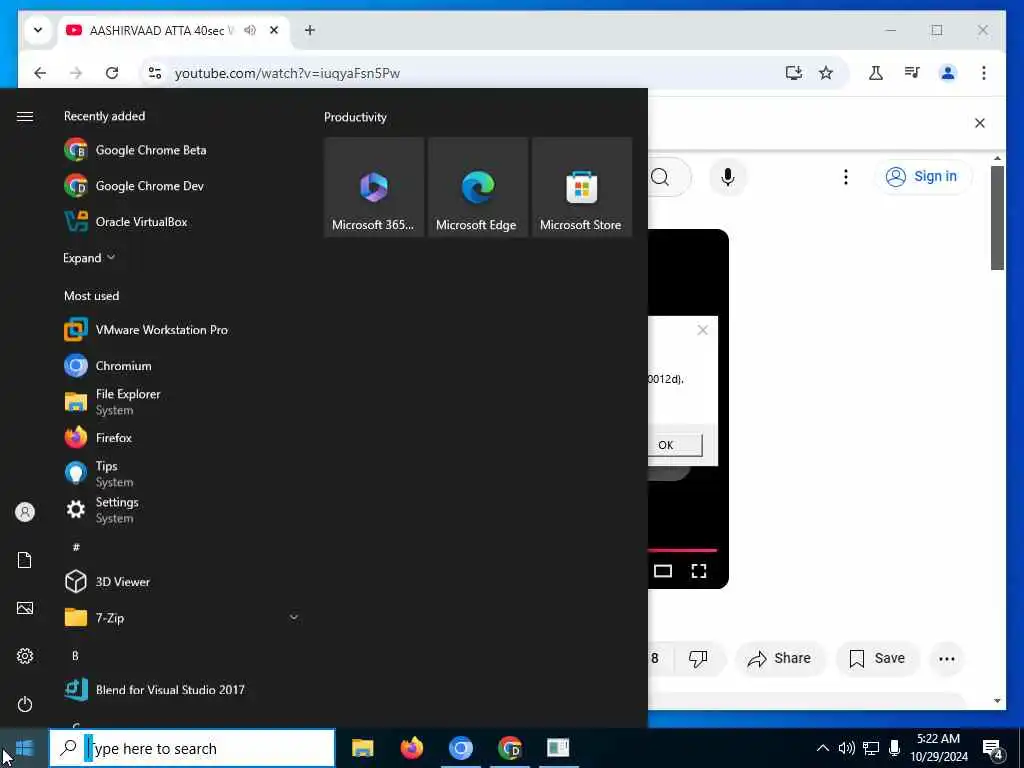The image size is (1024, 768).
Task: Seek using the red video progress bar
Action: click(x=682, y=551)
